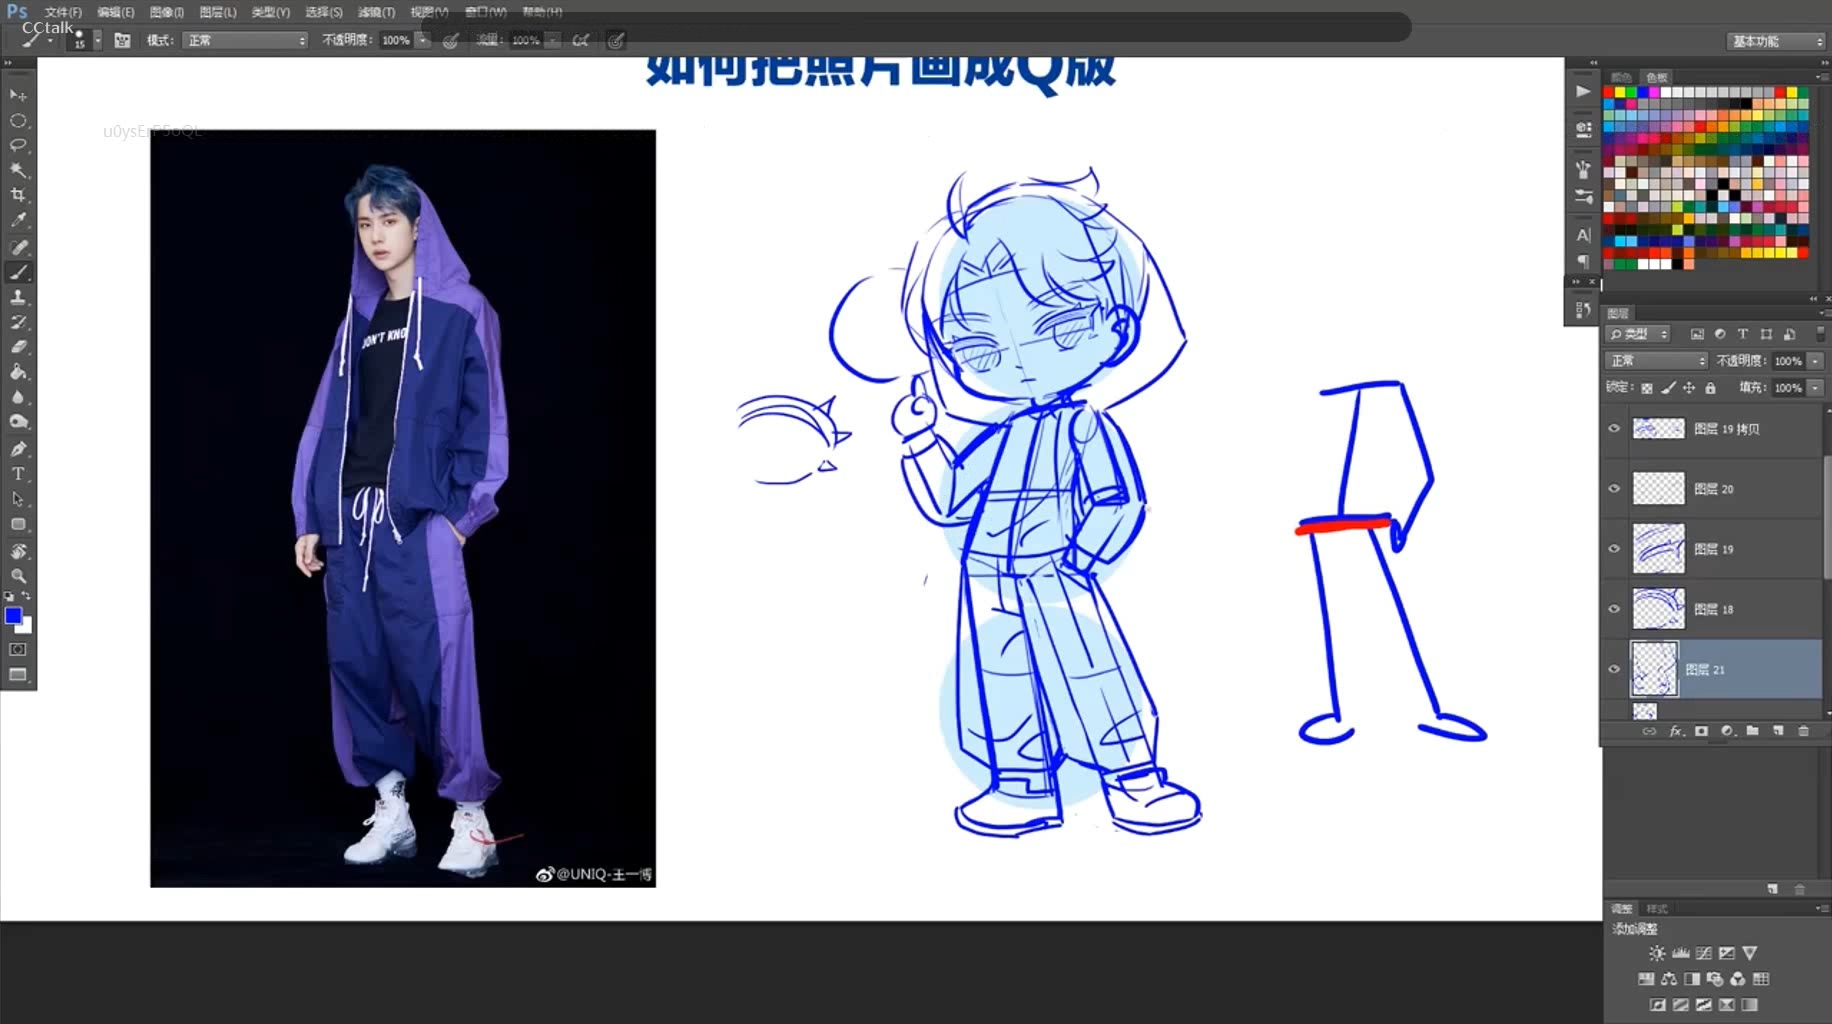Screen dimensions: 1832x1024
Task: Open layer filter 类型 dropdown
Action: [x=1638, y=334]
